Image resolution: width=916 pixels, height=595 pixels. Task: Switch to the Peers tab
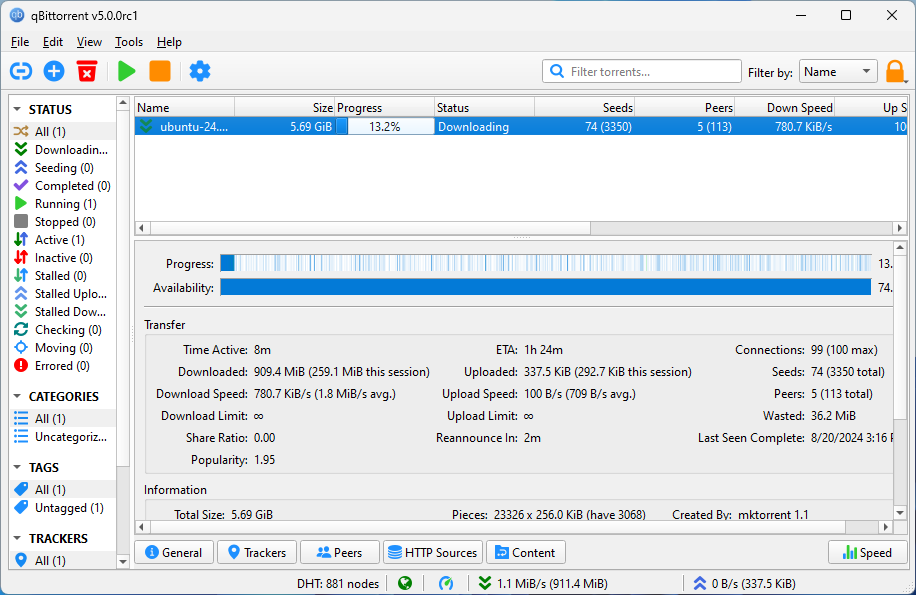pos(339,552)
